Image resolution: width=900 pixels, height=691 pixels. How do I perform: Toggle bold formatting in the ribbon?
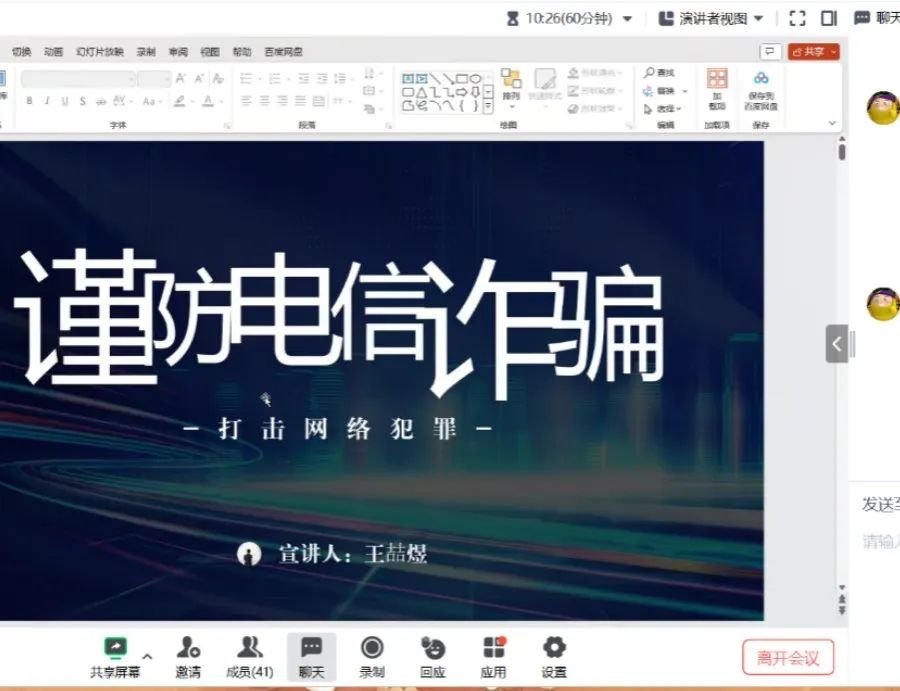[x=30, y=101]
